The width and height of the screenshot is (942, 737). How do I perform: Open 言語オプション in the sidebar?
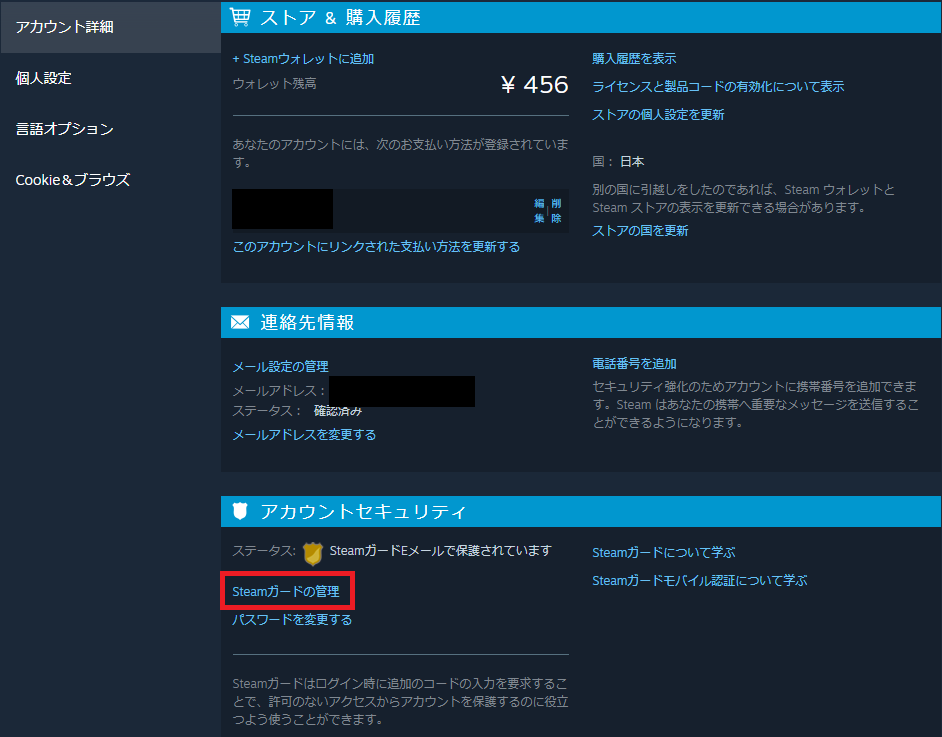[64, 129]
